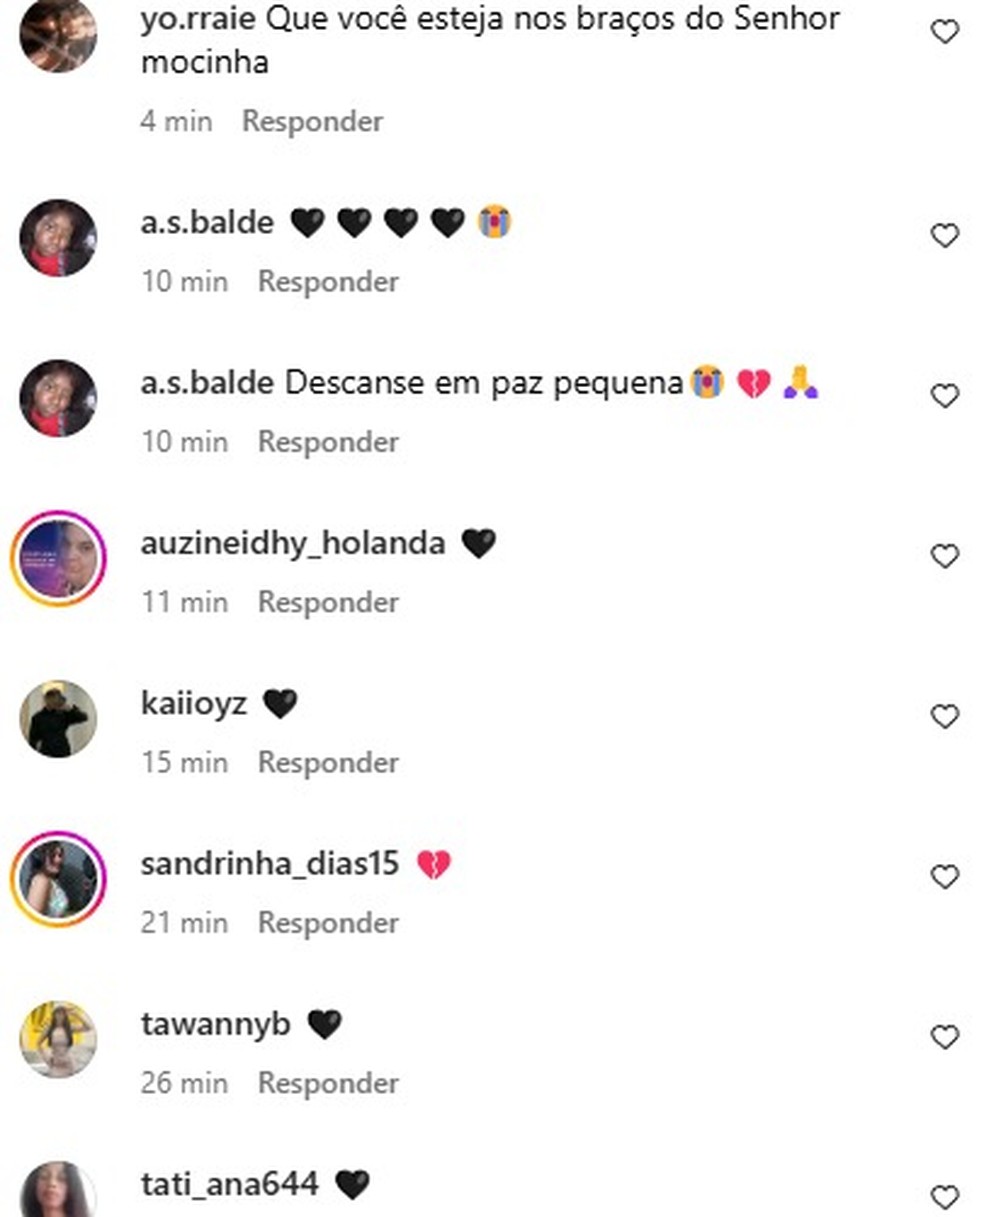Tap heart icon beside kaiioyz comment
The height and width of the screenshot is (1217, 984).
point(945,716)
